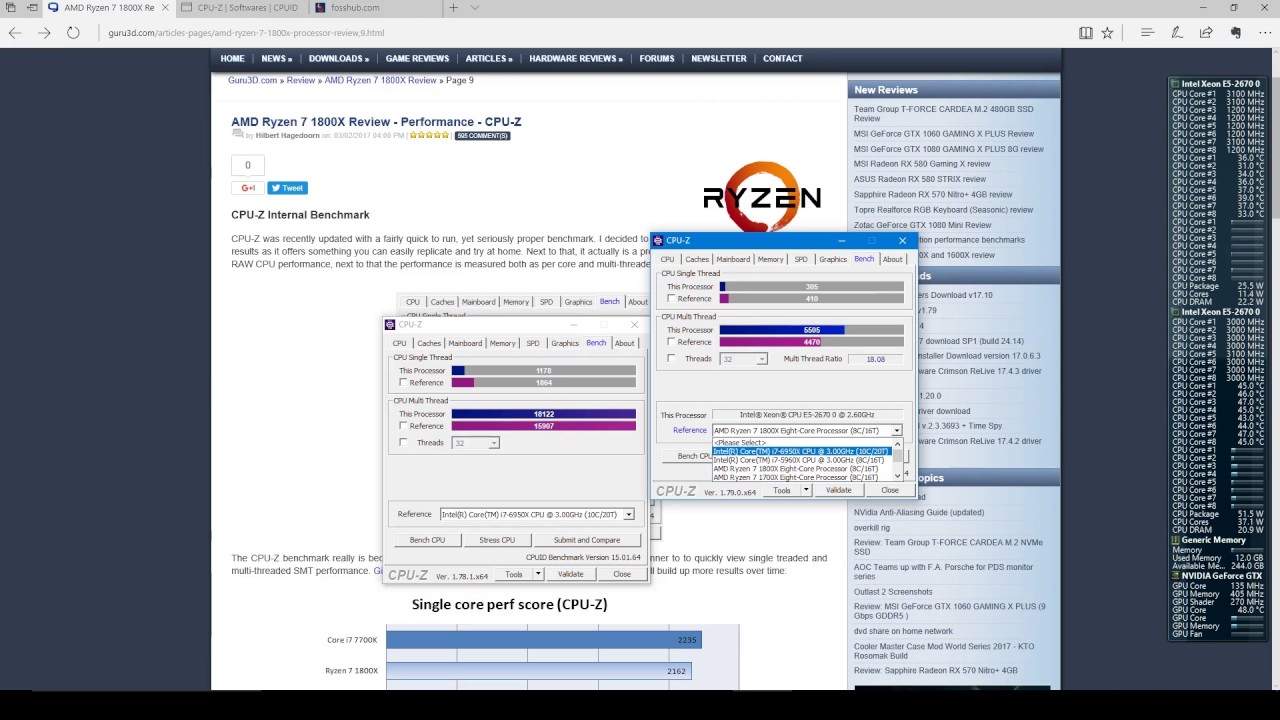Open the comments count badge
This screenshot has height=720, width=1280.
click(x=482, y=136)
